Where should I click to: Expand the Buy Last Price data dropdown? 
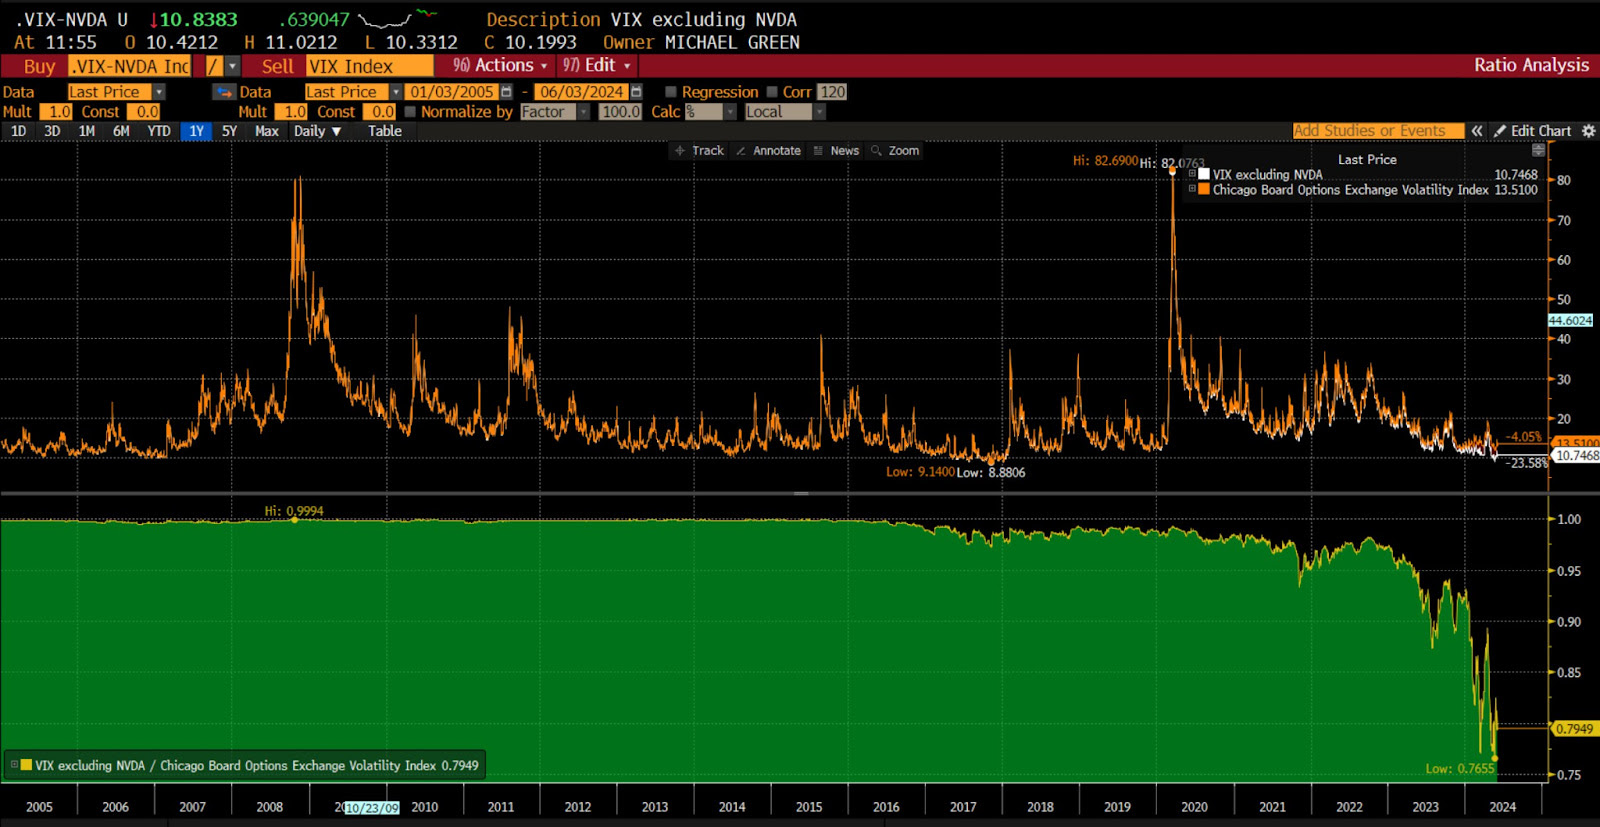[x=159, y=92]
